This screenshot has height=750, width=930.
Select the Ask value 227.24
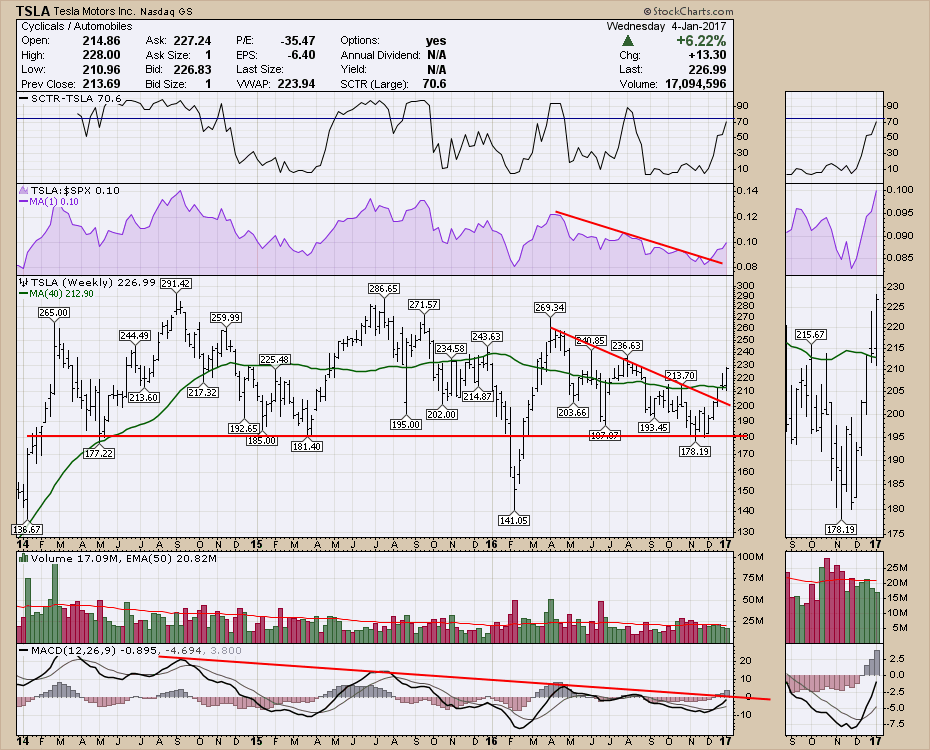192,41
